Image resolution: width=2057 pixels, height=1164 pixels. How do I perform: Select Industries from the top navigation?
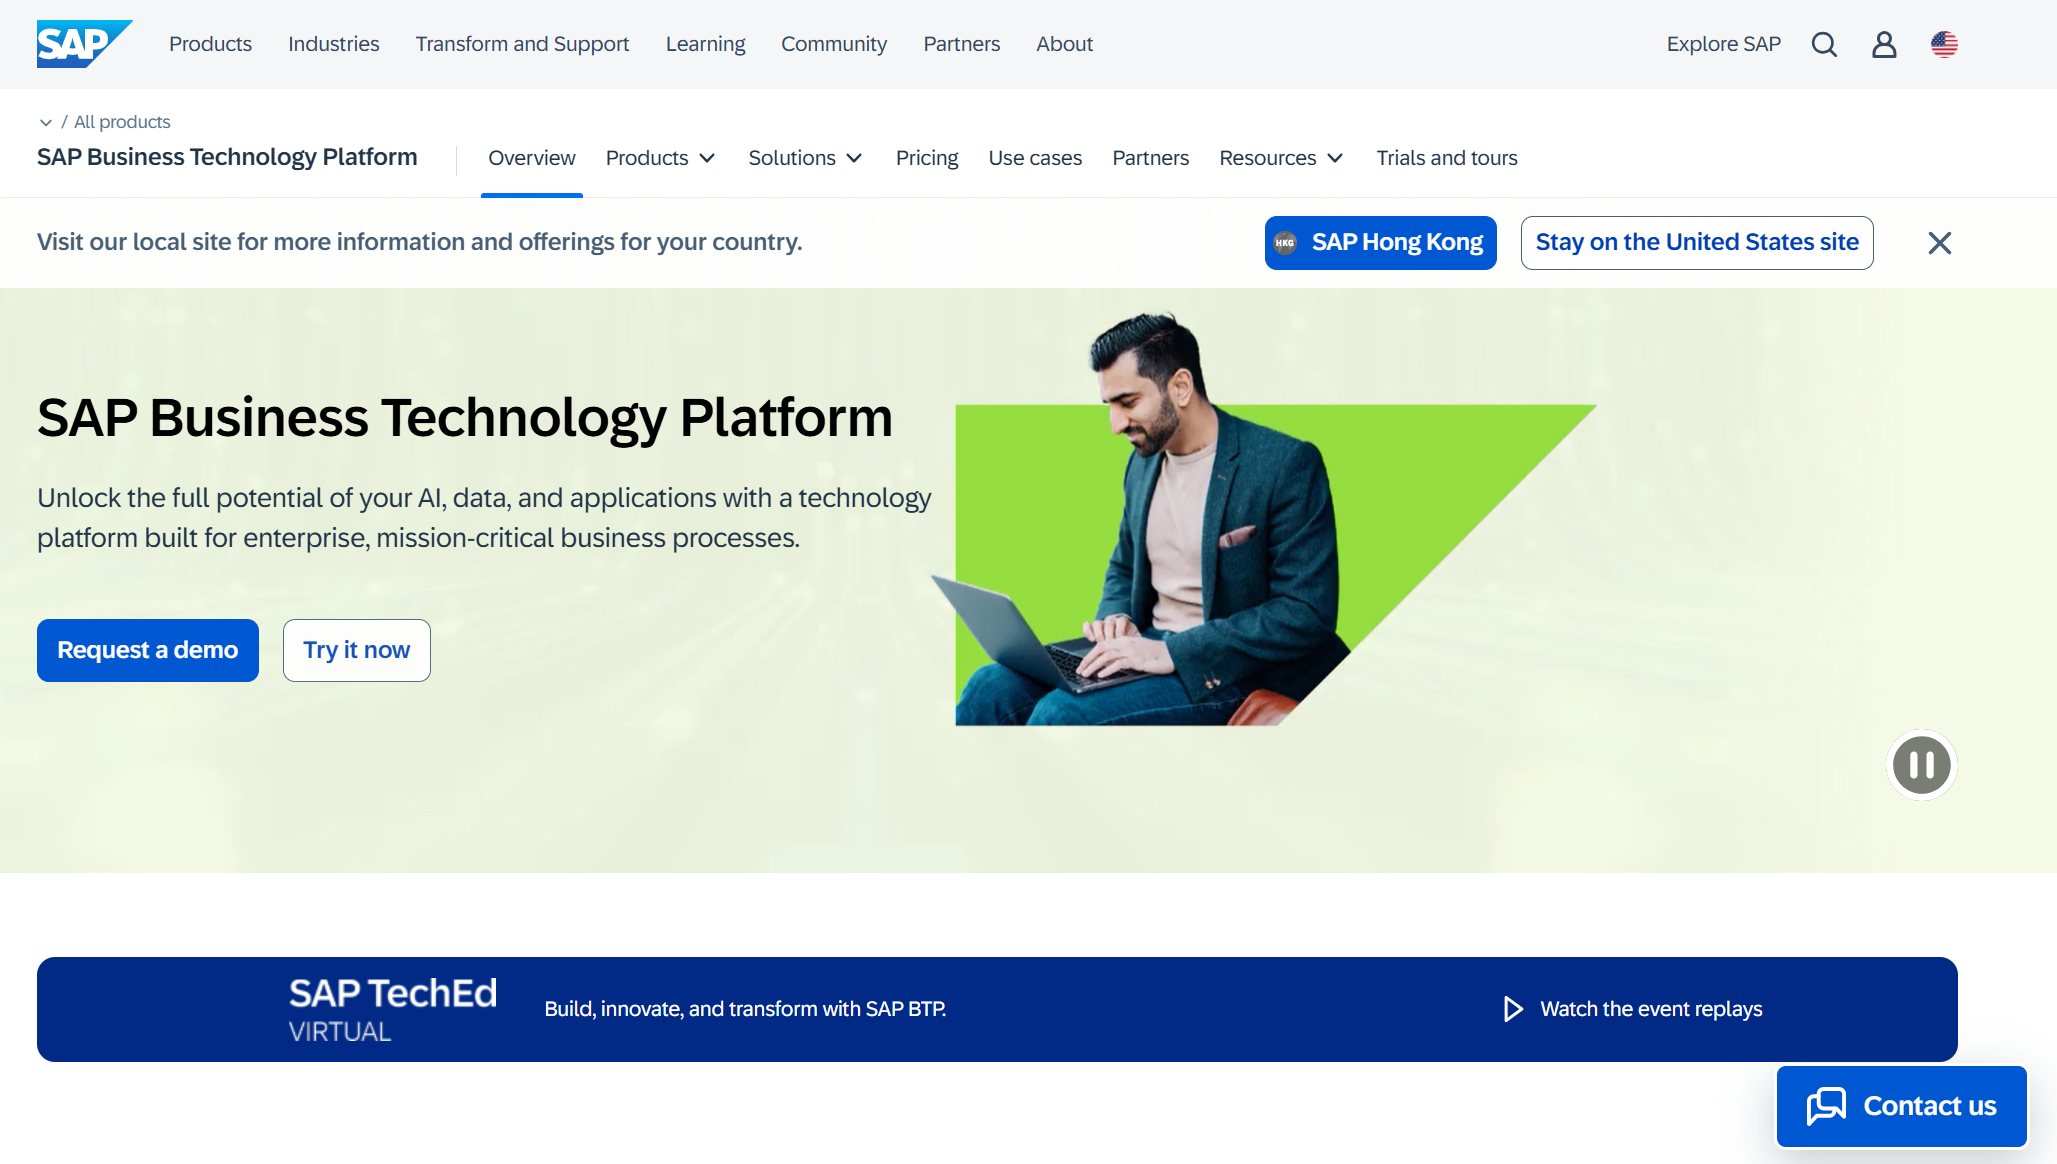tap(333, 44)
